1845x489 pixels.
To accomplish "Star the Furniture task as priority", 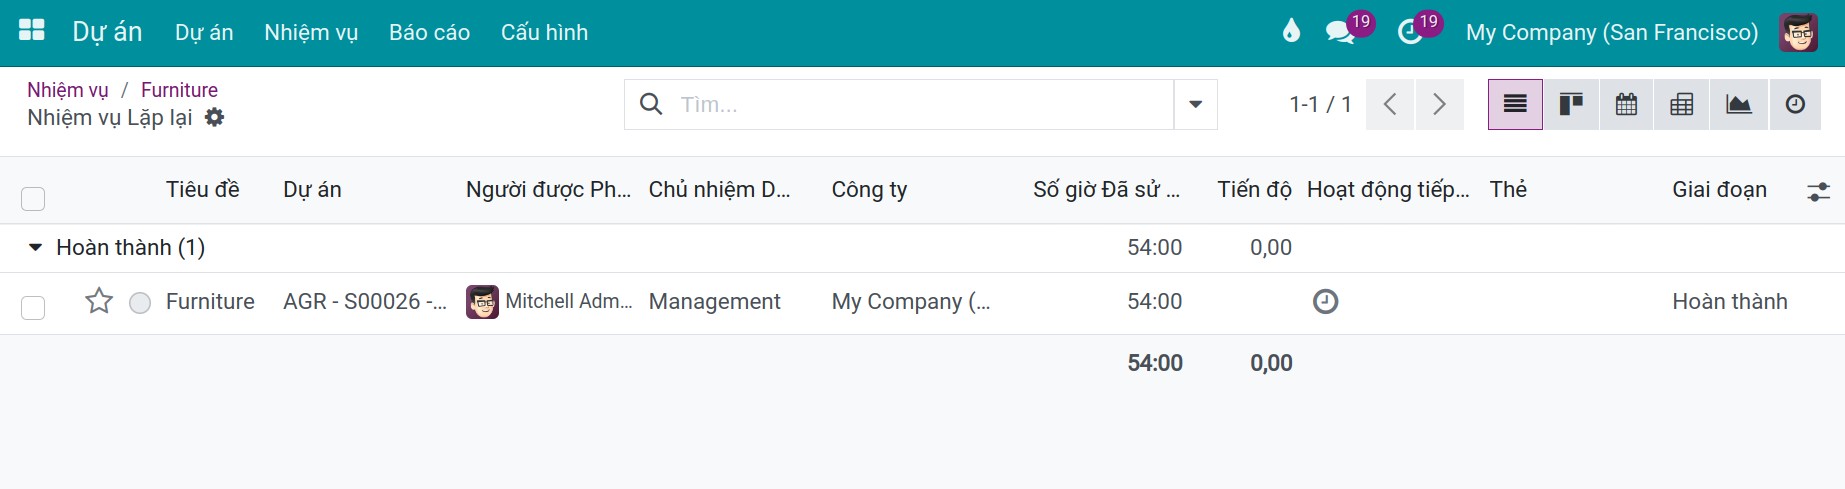I will [x=99, y=301].
